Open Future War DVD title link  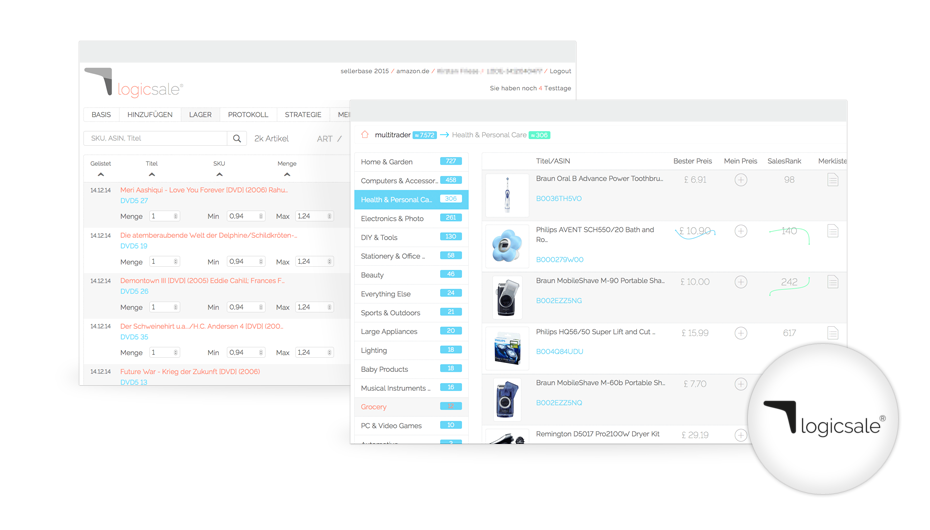pyautogui.click(x=190, y=372)
